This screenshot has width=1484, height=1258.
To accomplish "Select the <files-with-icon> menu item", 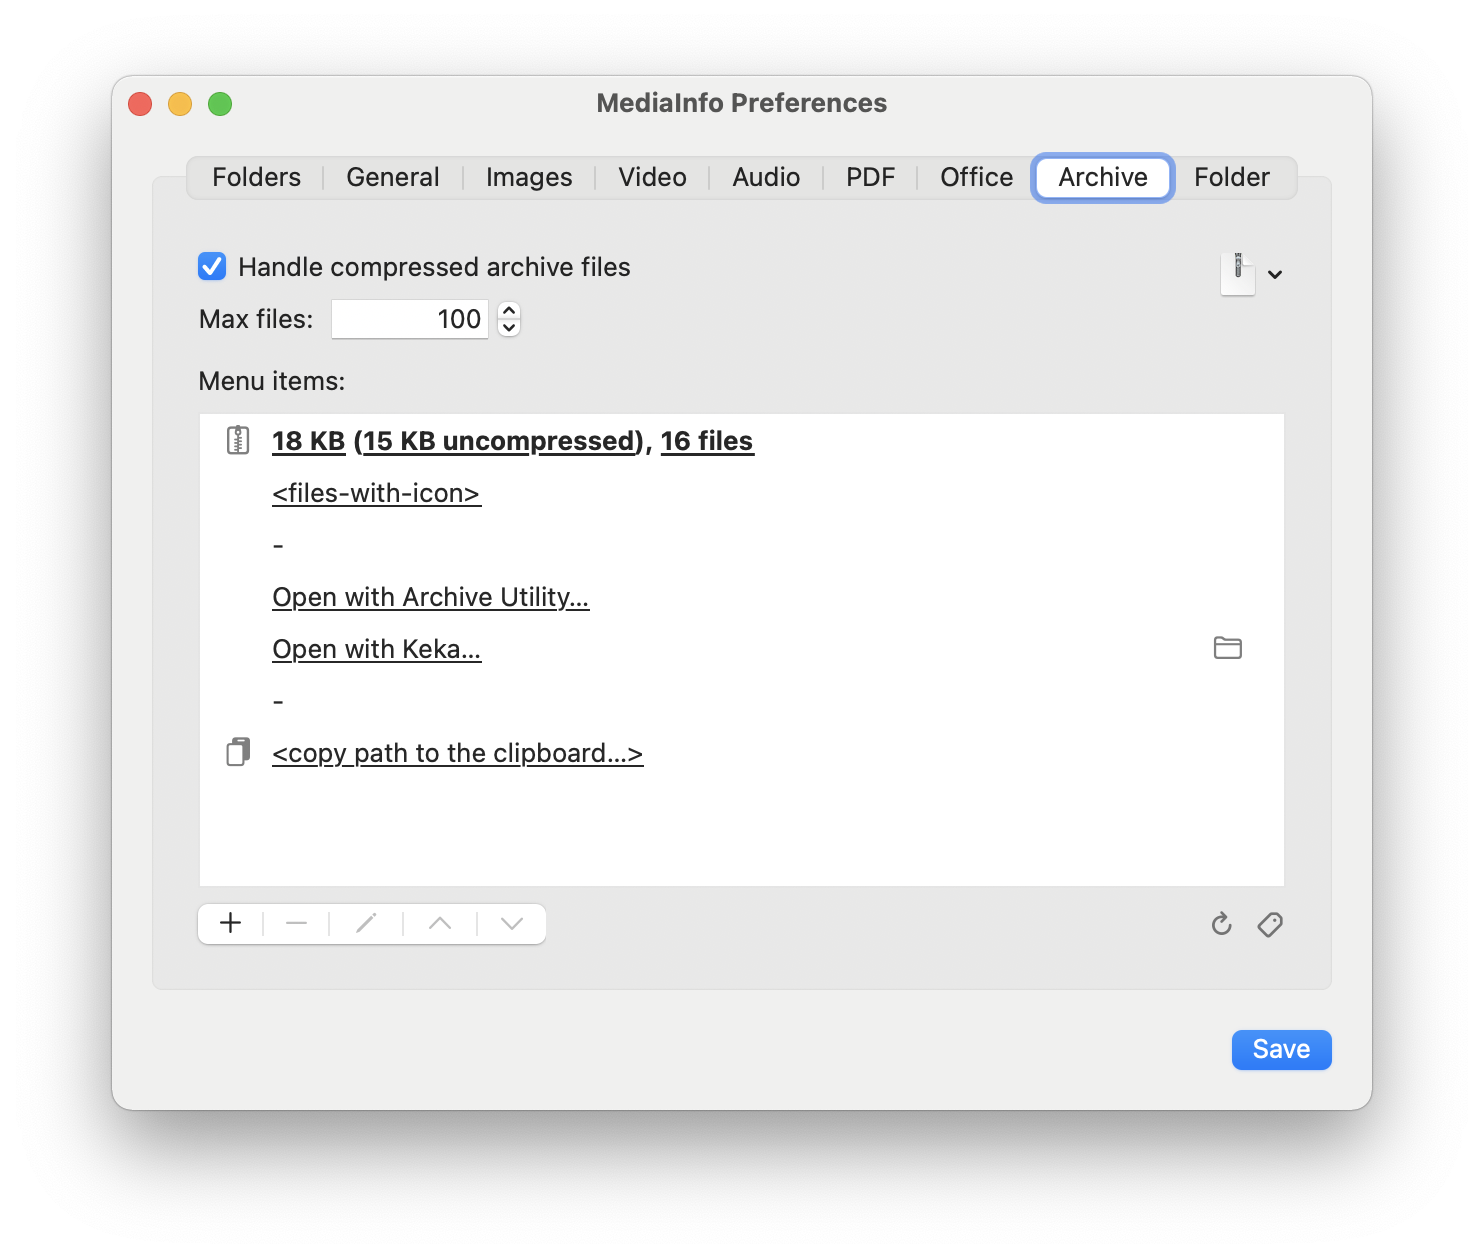I will tap(376, 493).
